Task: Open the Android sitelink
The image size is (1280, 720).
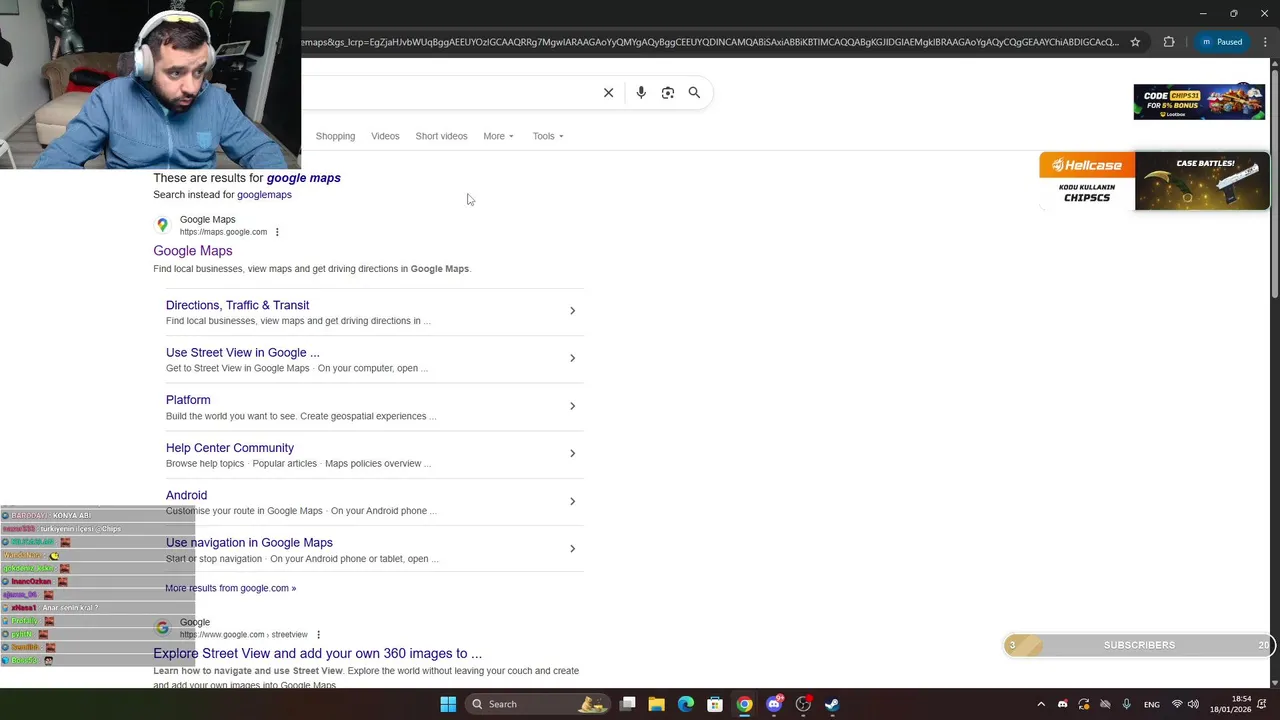Action: tap(186, 495)
